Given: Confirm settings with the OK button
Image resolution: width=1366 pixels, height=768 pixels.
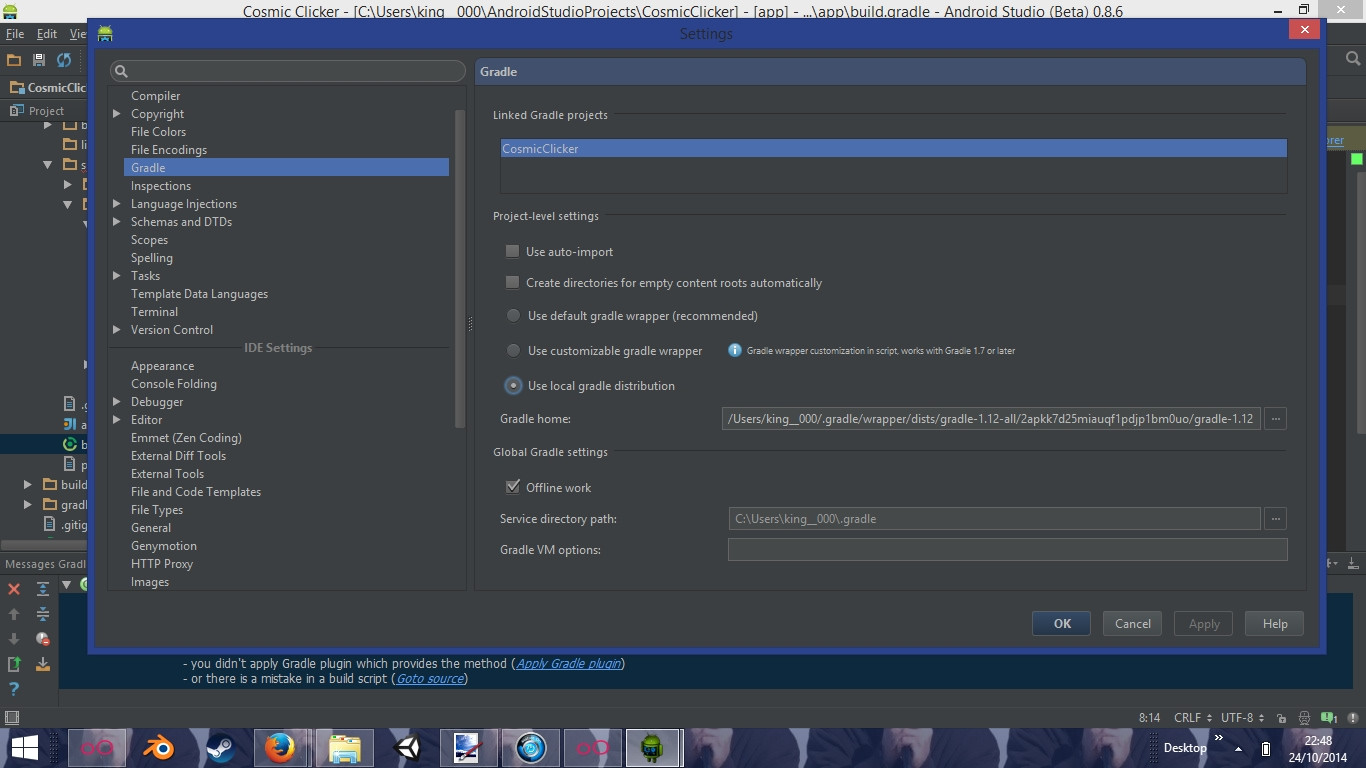Looking at the screenshot, I should click(x=1061, y=623).
